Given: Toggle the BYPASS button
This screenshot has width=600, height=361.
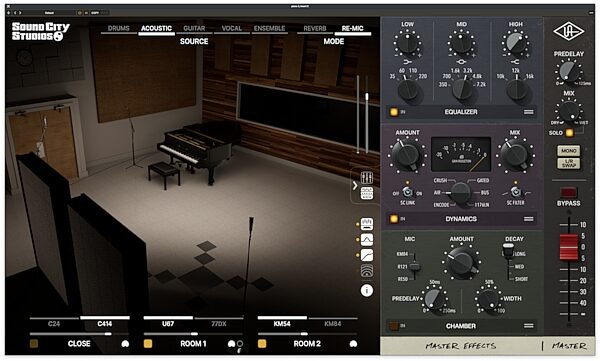Looking at the screenshot, I should tap(568, 193).
